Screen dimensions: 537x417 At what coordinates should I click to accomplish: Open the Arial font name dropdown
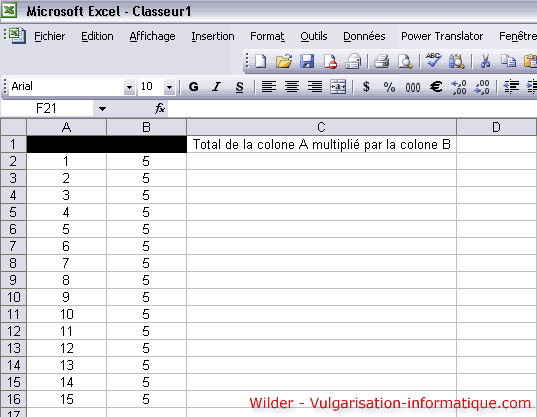click(x=129, y=87)
